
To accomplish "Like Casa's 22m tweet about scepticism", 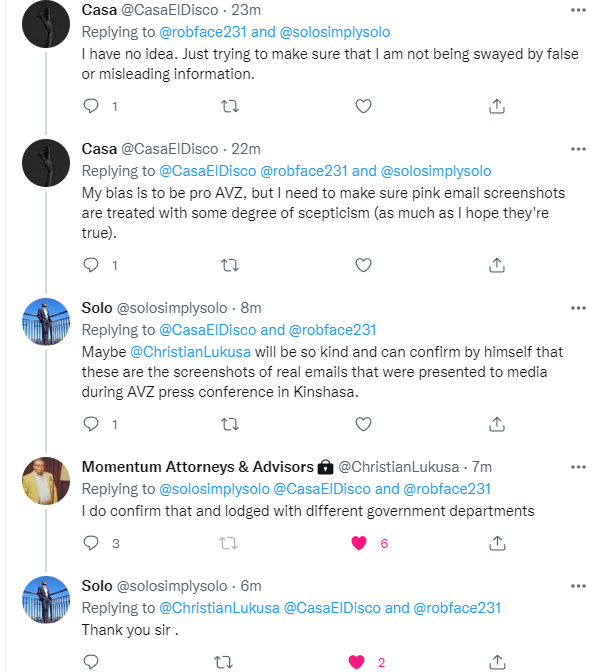I will pyautogui.click(x=363, y=265).
